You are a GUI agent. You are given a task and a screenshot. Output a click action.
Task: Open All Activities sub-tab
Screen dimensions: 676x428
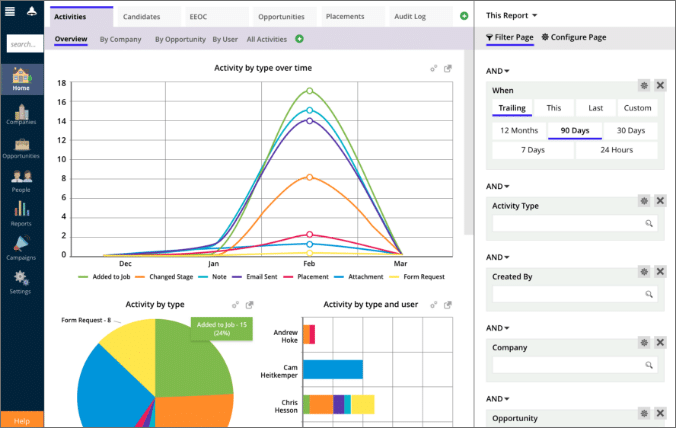tap(266, 39)
